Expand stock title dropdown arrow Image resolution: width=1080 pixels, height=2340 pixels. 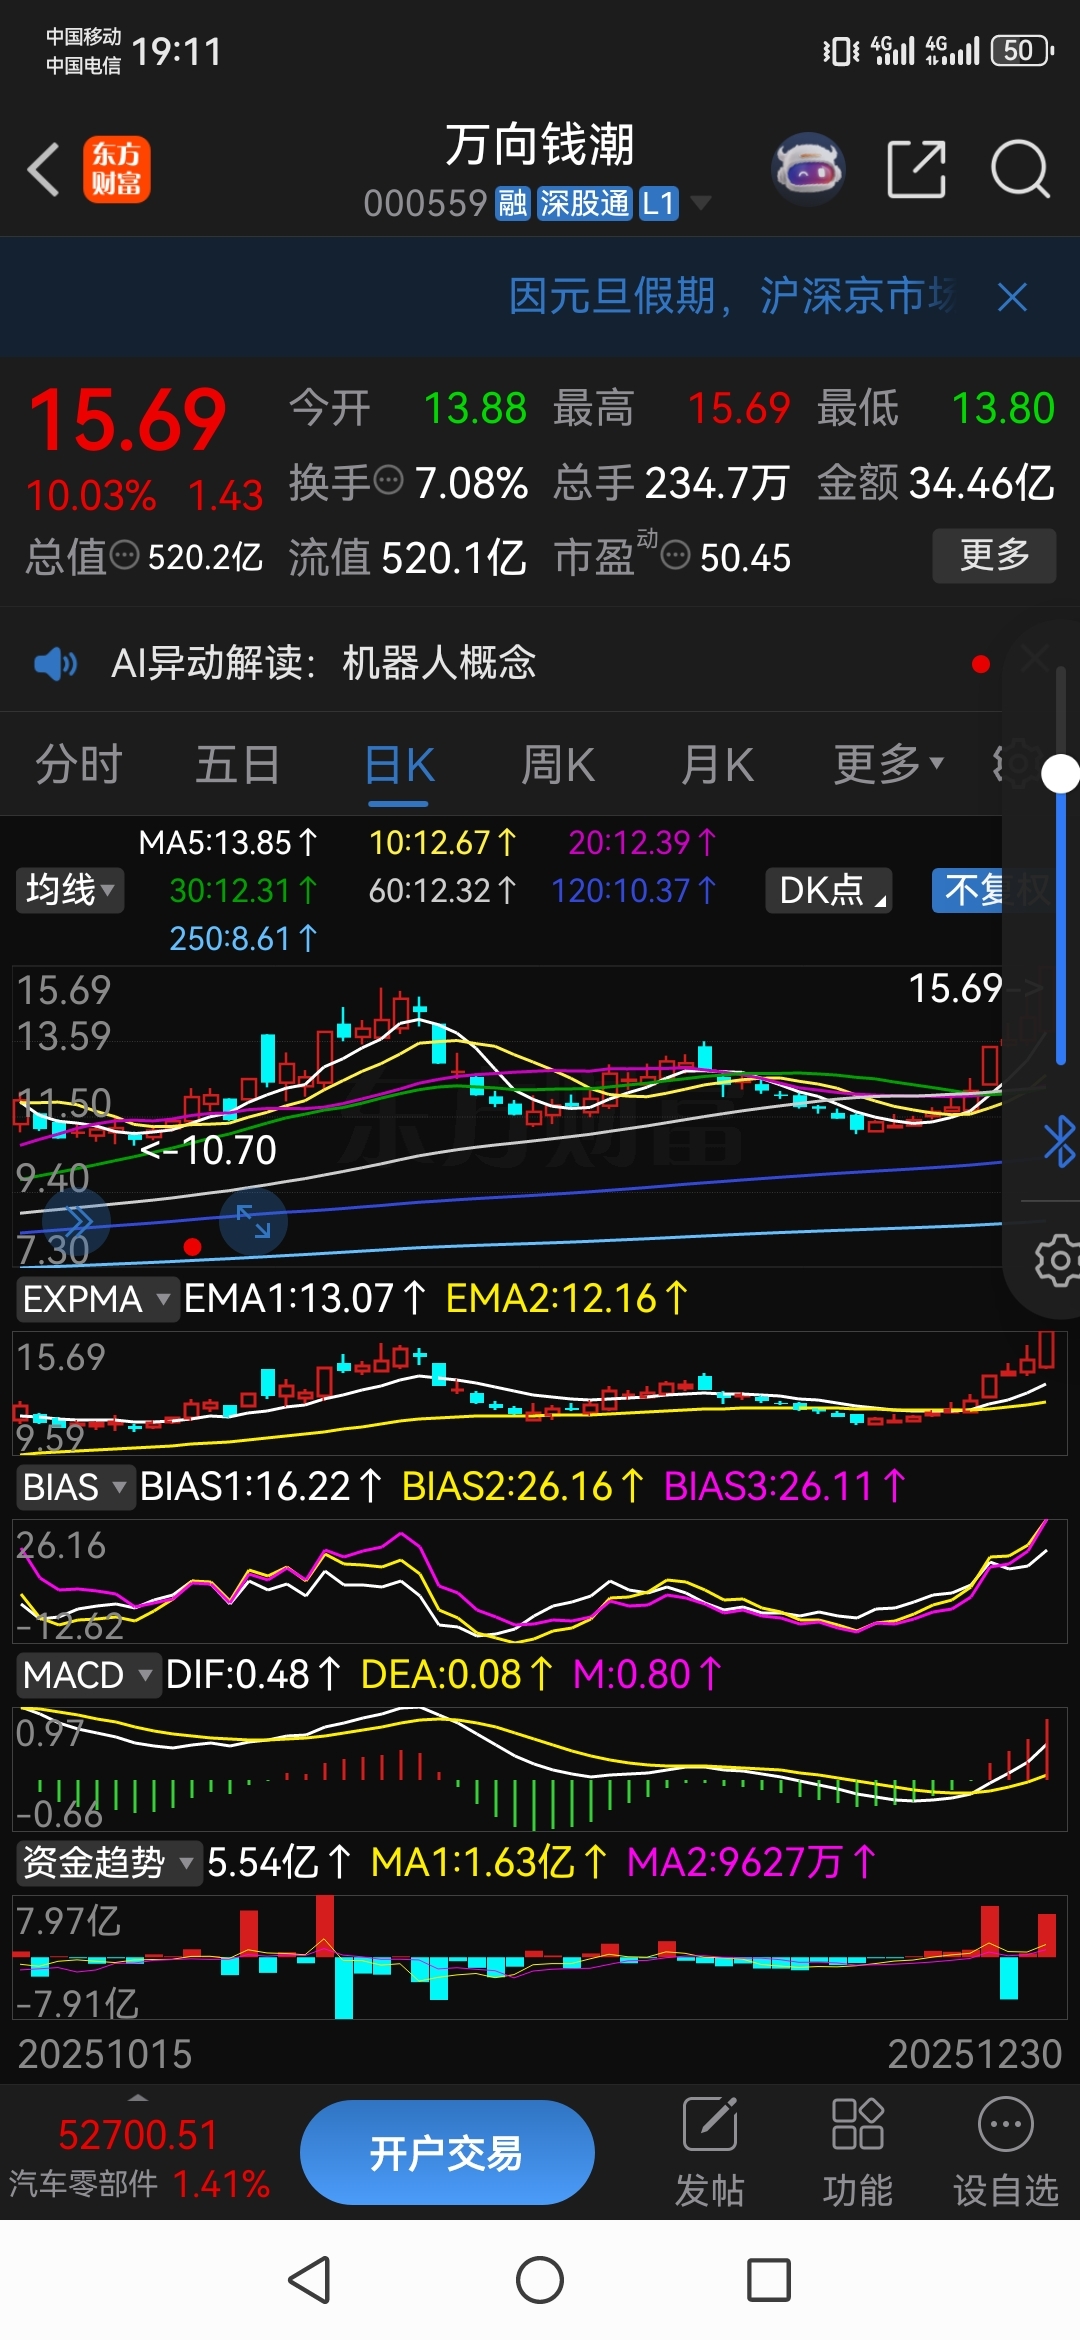pyautogui.click(x=701, y=204)
